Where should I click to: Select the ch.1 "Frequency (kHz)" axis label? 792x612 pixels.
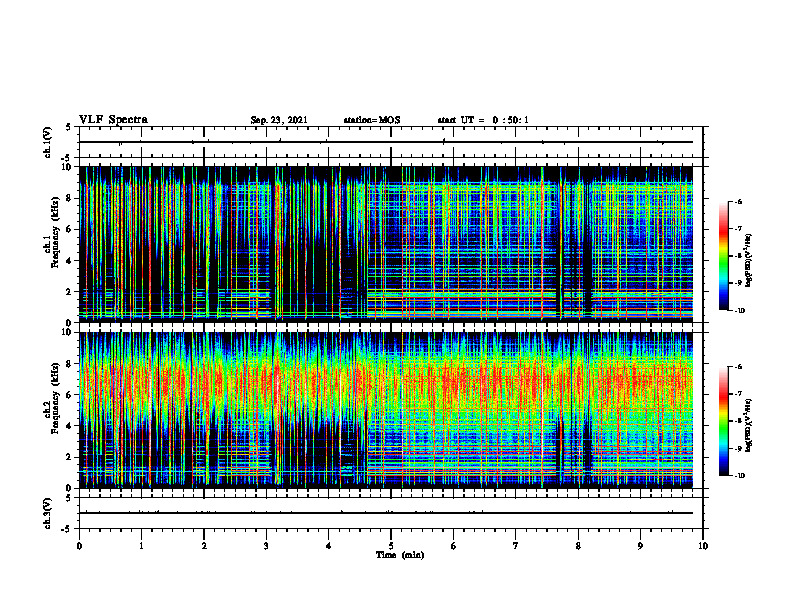(55, 233)
